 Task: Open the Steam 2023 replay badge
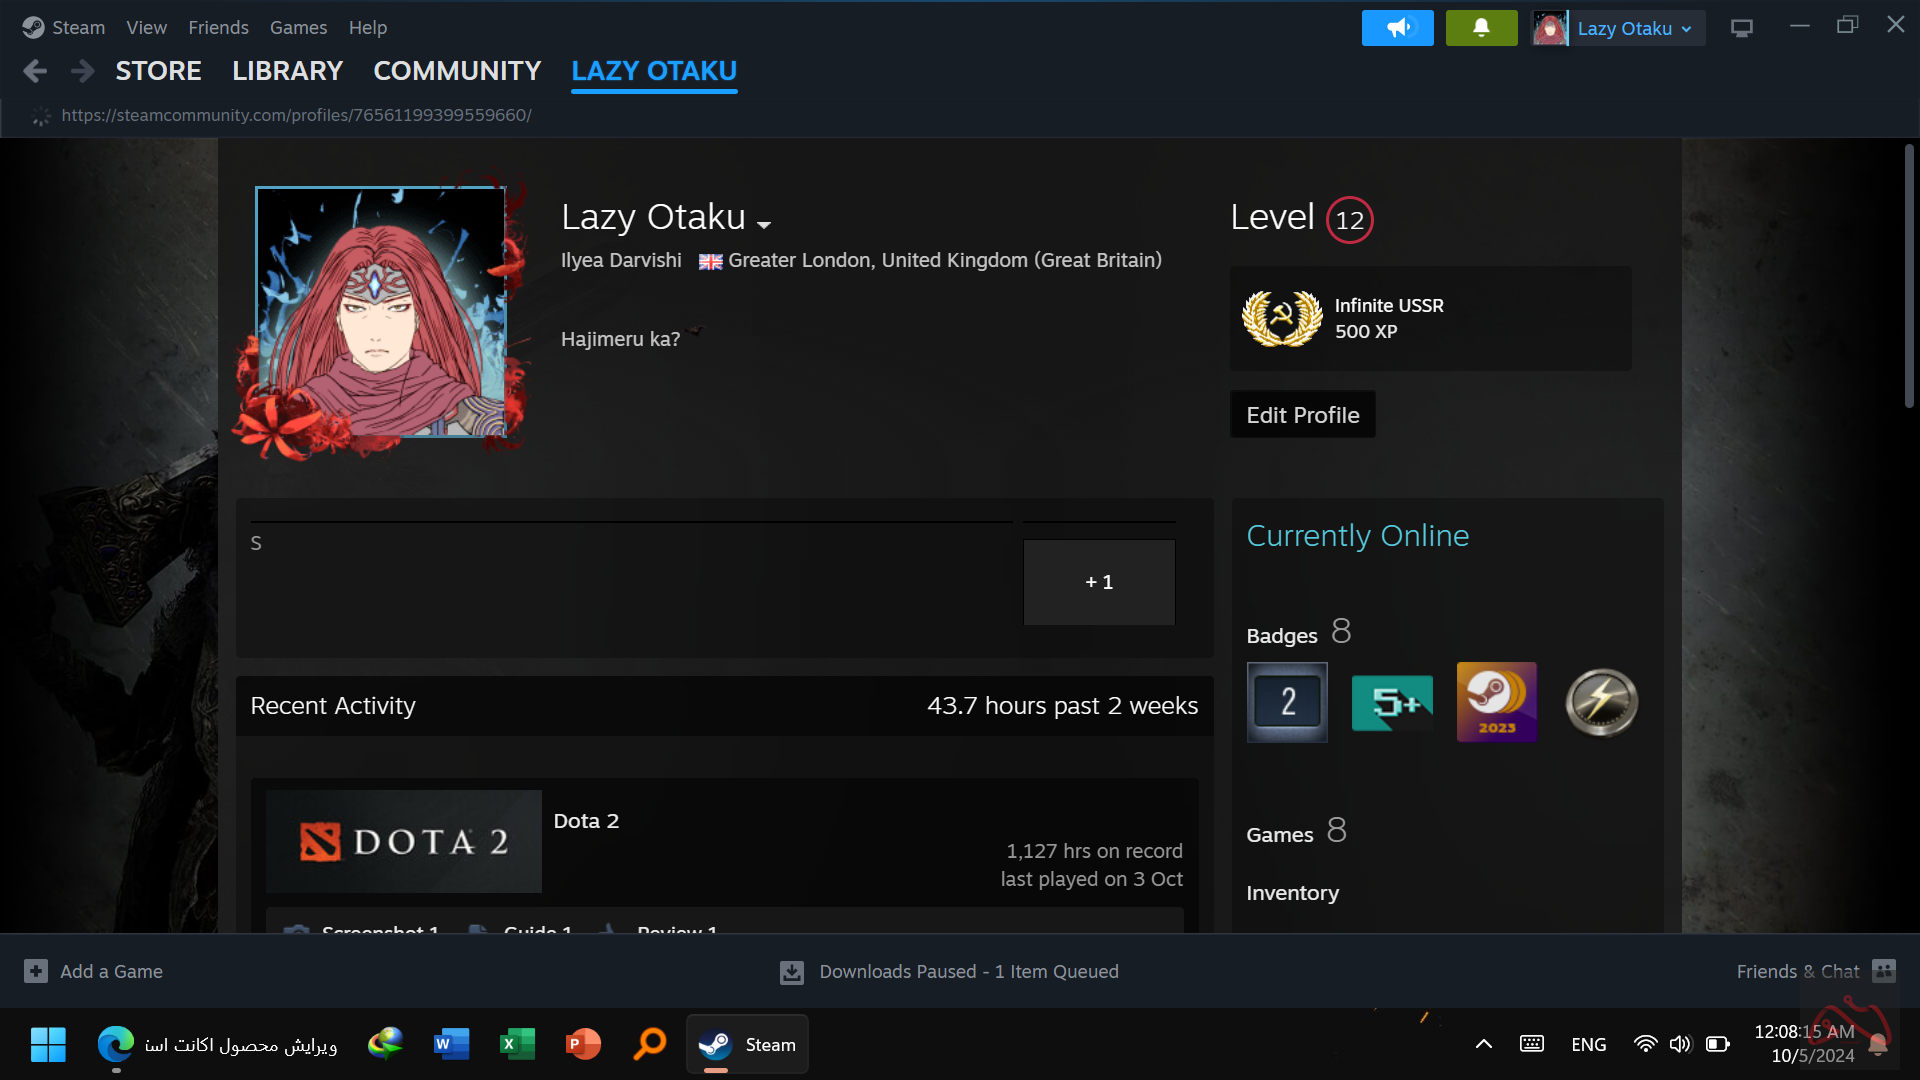click(x=1496, y=702)
